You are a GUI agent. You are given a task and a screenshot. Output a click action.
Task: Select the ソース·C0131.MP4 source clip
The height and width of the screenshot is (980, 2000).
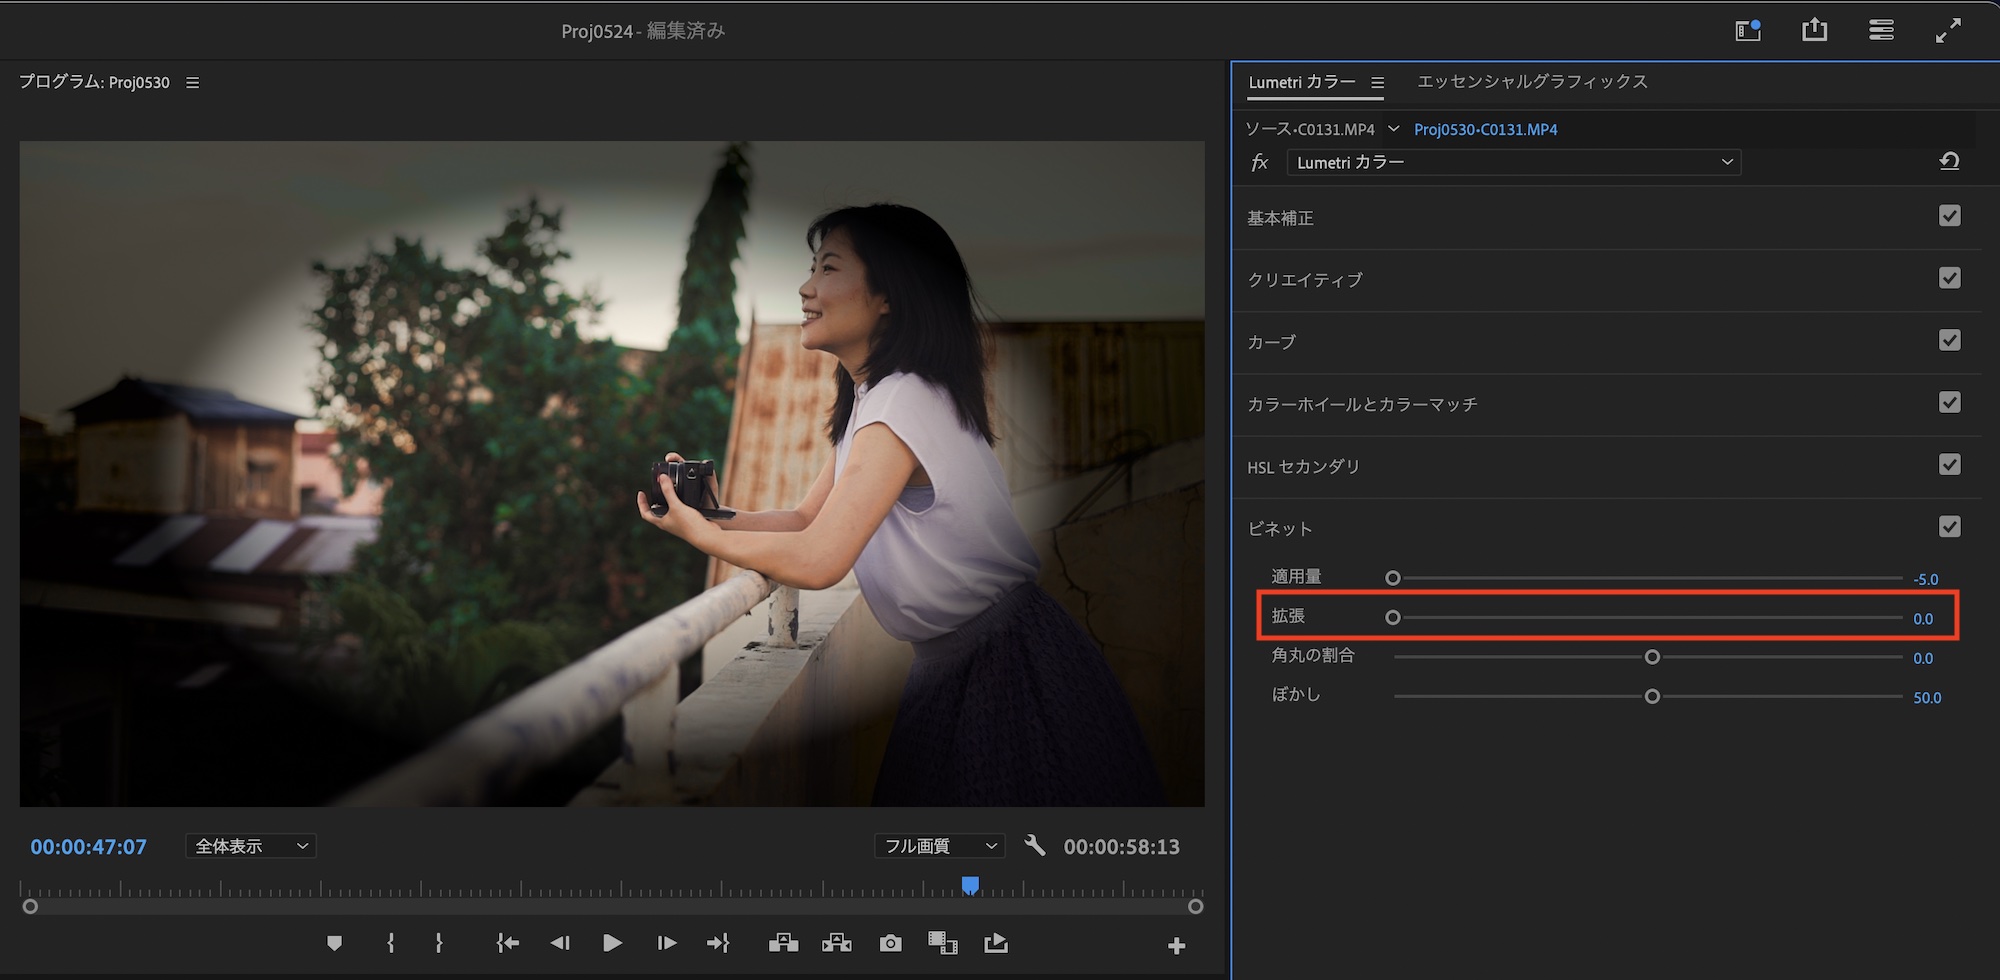(x=1310, y=130)
